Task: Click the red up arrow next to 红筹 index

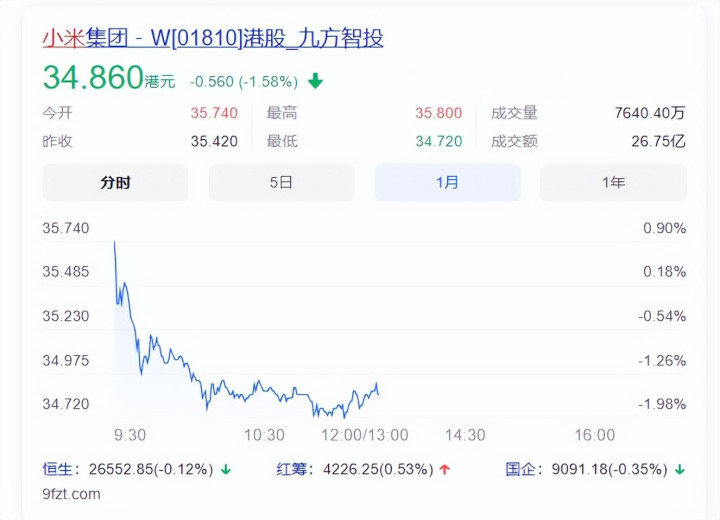Action: pyautogui.click(x=444, y=469)
